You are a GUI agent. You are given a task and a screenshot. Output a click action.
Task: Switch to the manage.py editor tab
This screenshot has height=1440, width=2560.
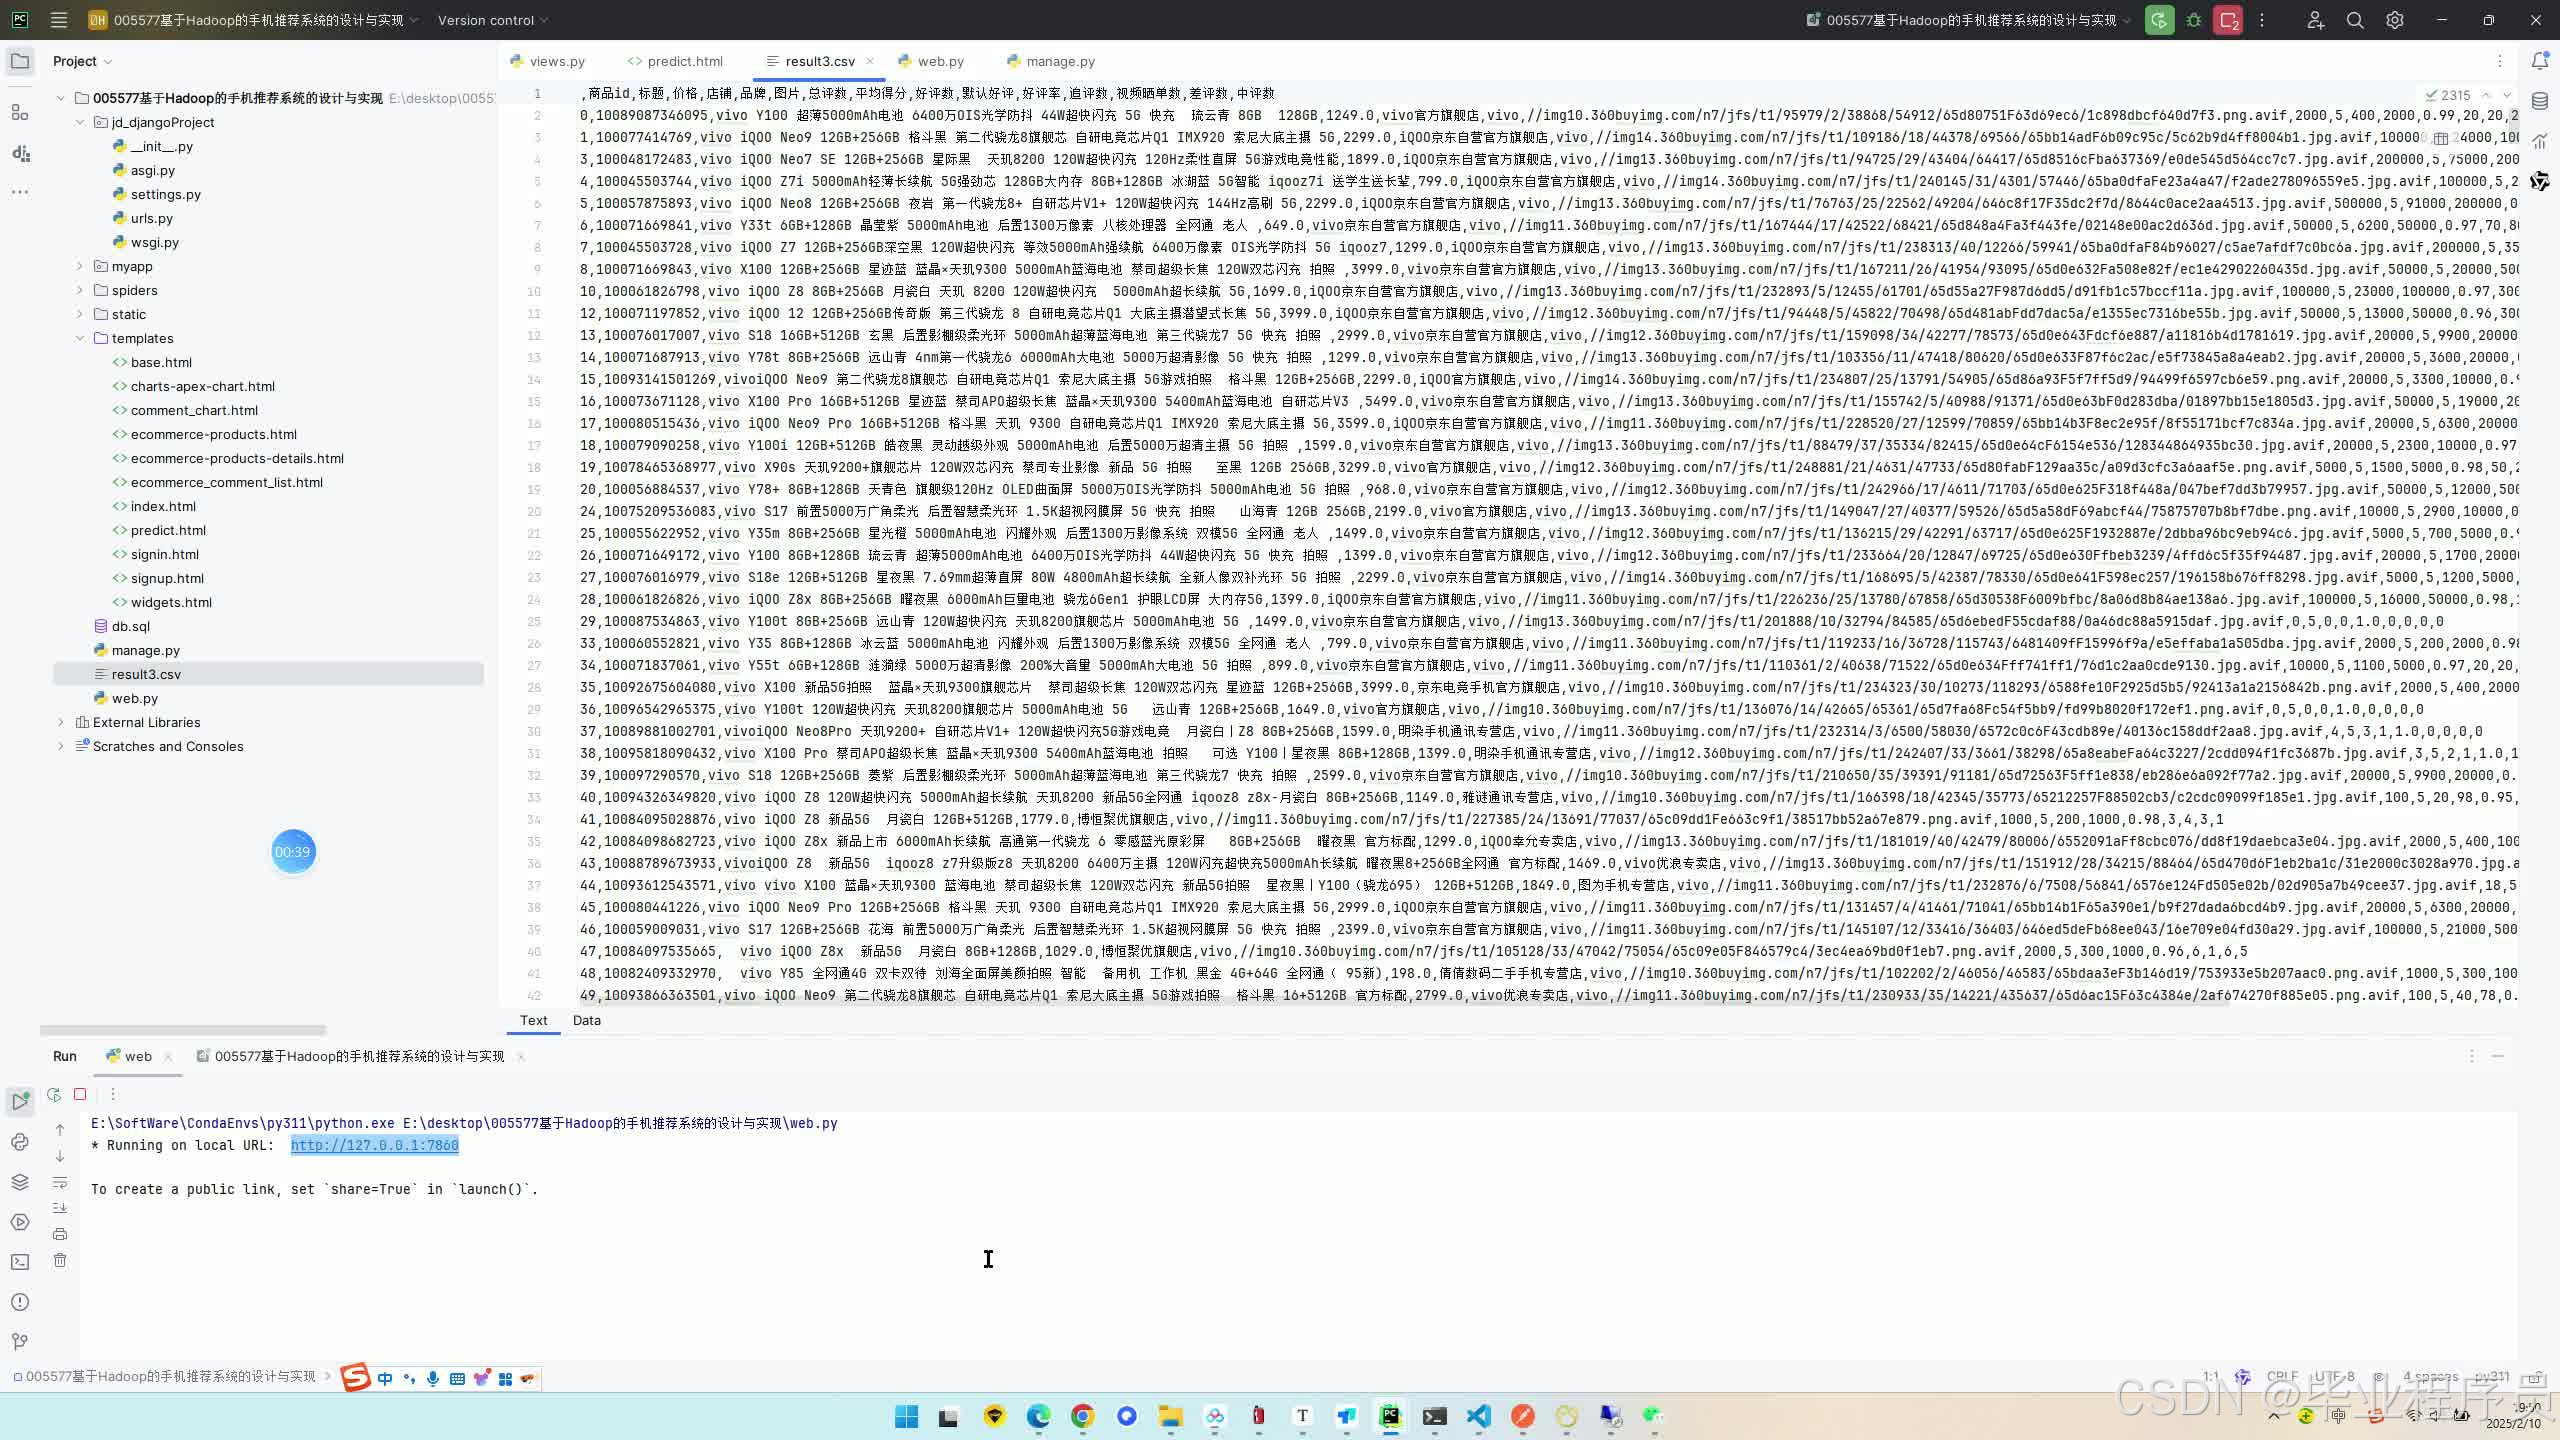click(1051, 61)
